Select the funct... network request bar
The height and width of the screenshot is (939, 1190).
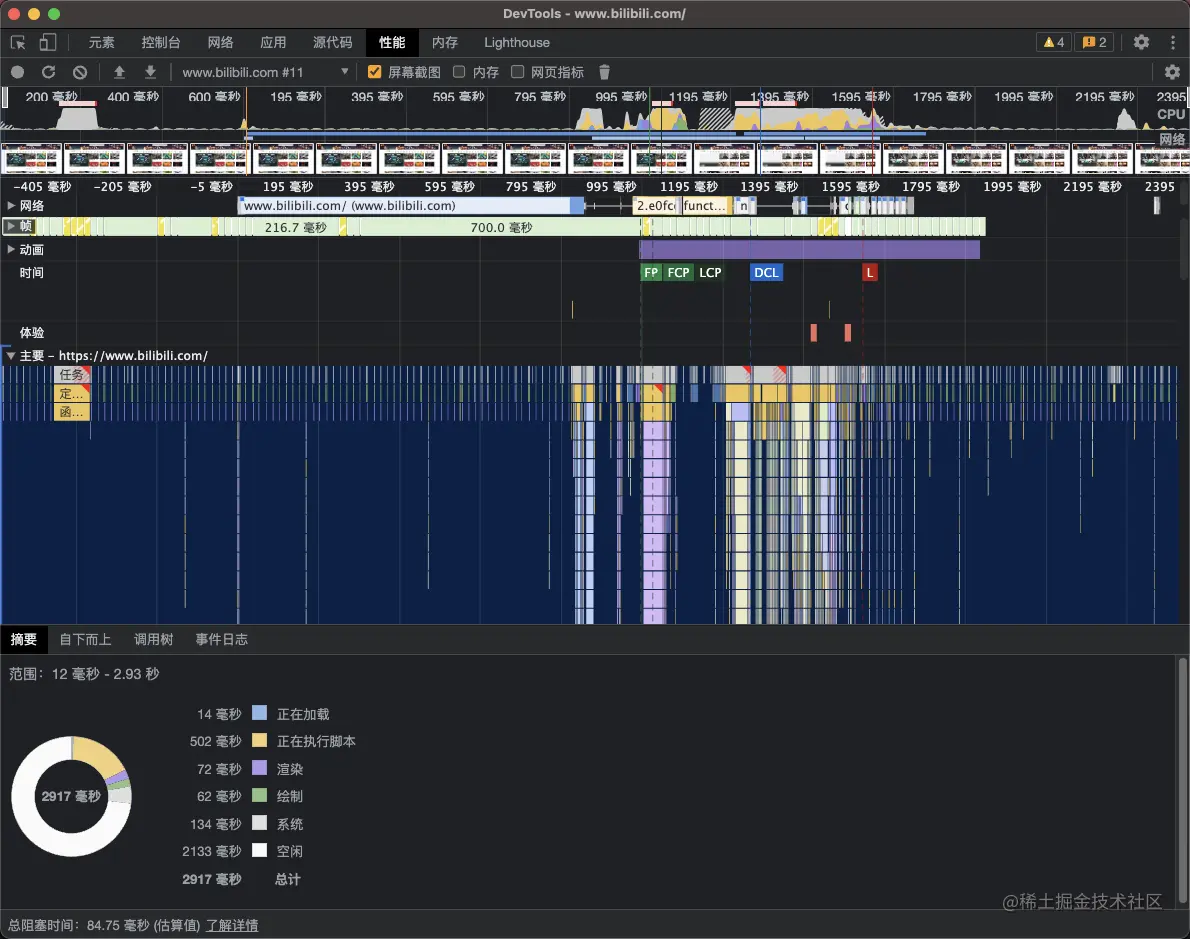pos(705,206)
